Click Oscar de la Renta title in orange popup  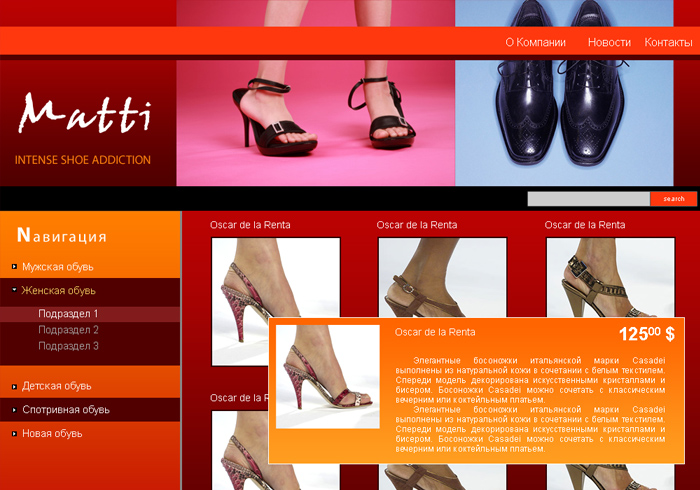coord(435,332)
